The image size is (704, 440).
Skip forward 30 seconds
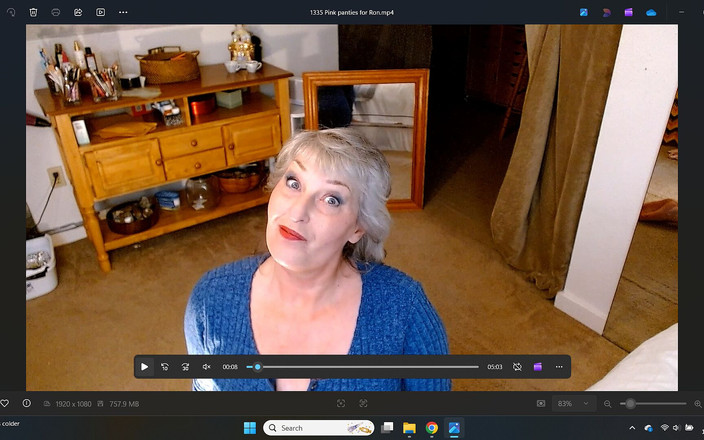[185, 367]
